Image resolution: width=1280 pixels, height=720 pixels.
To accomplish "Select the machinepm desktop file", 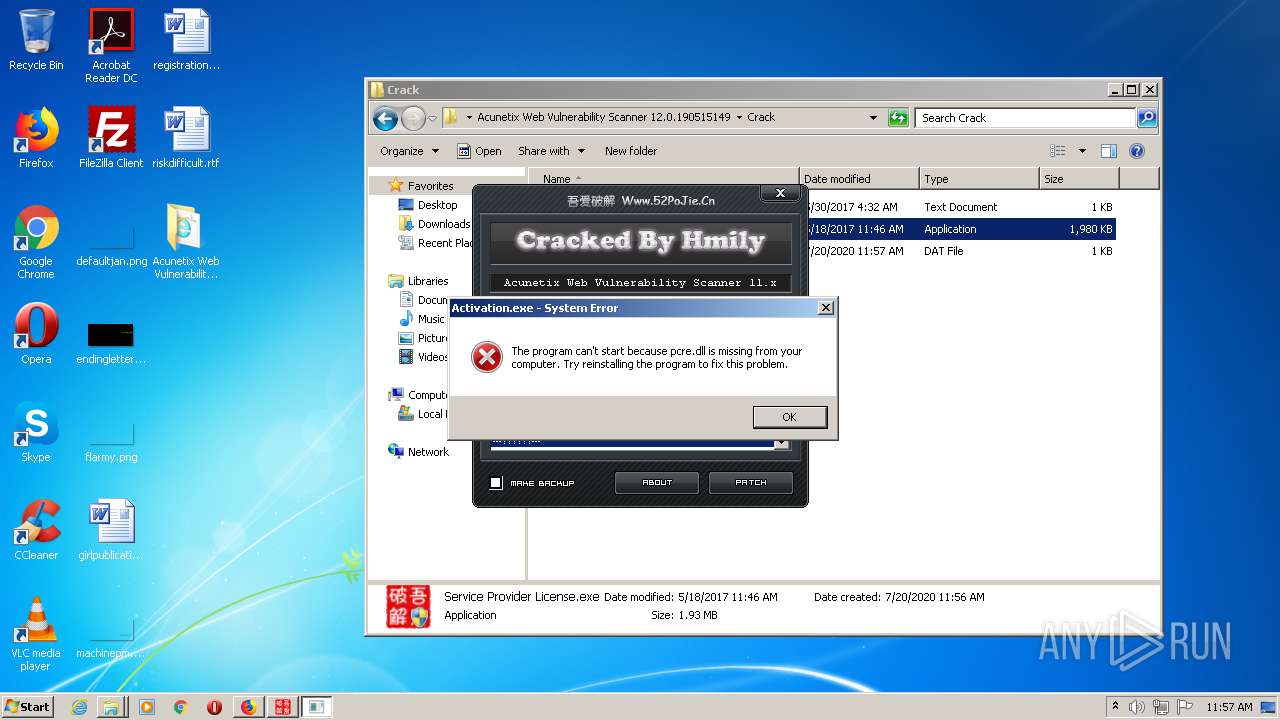I will pyautogui.click(x=111, y=638).
